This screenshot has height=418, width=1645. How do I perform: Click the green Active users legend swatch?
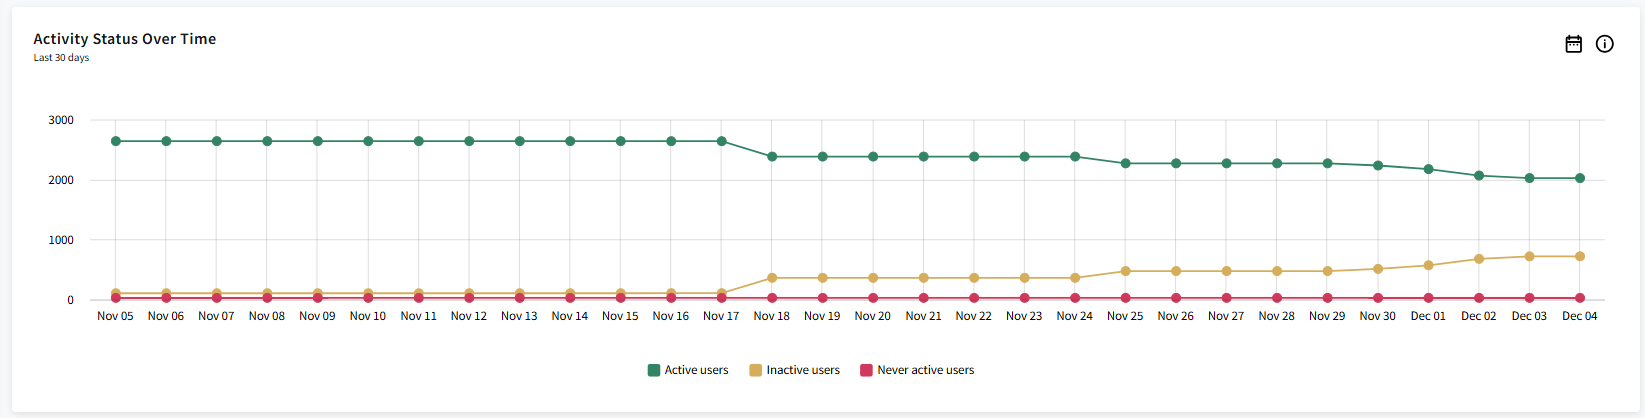tap(654, 370)
